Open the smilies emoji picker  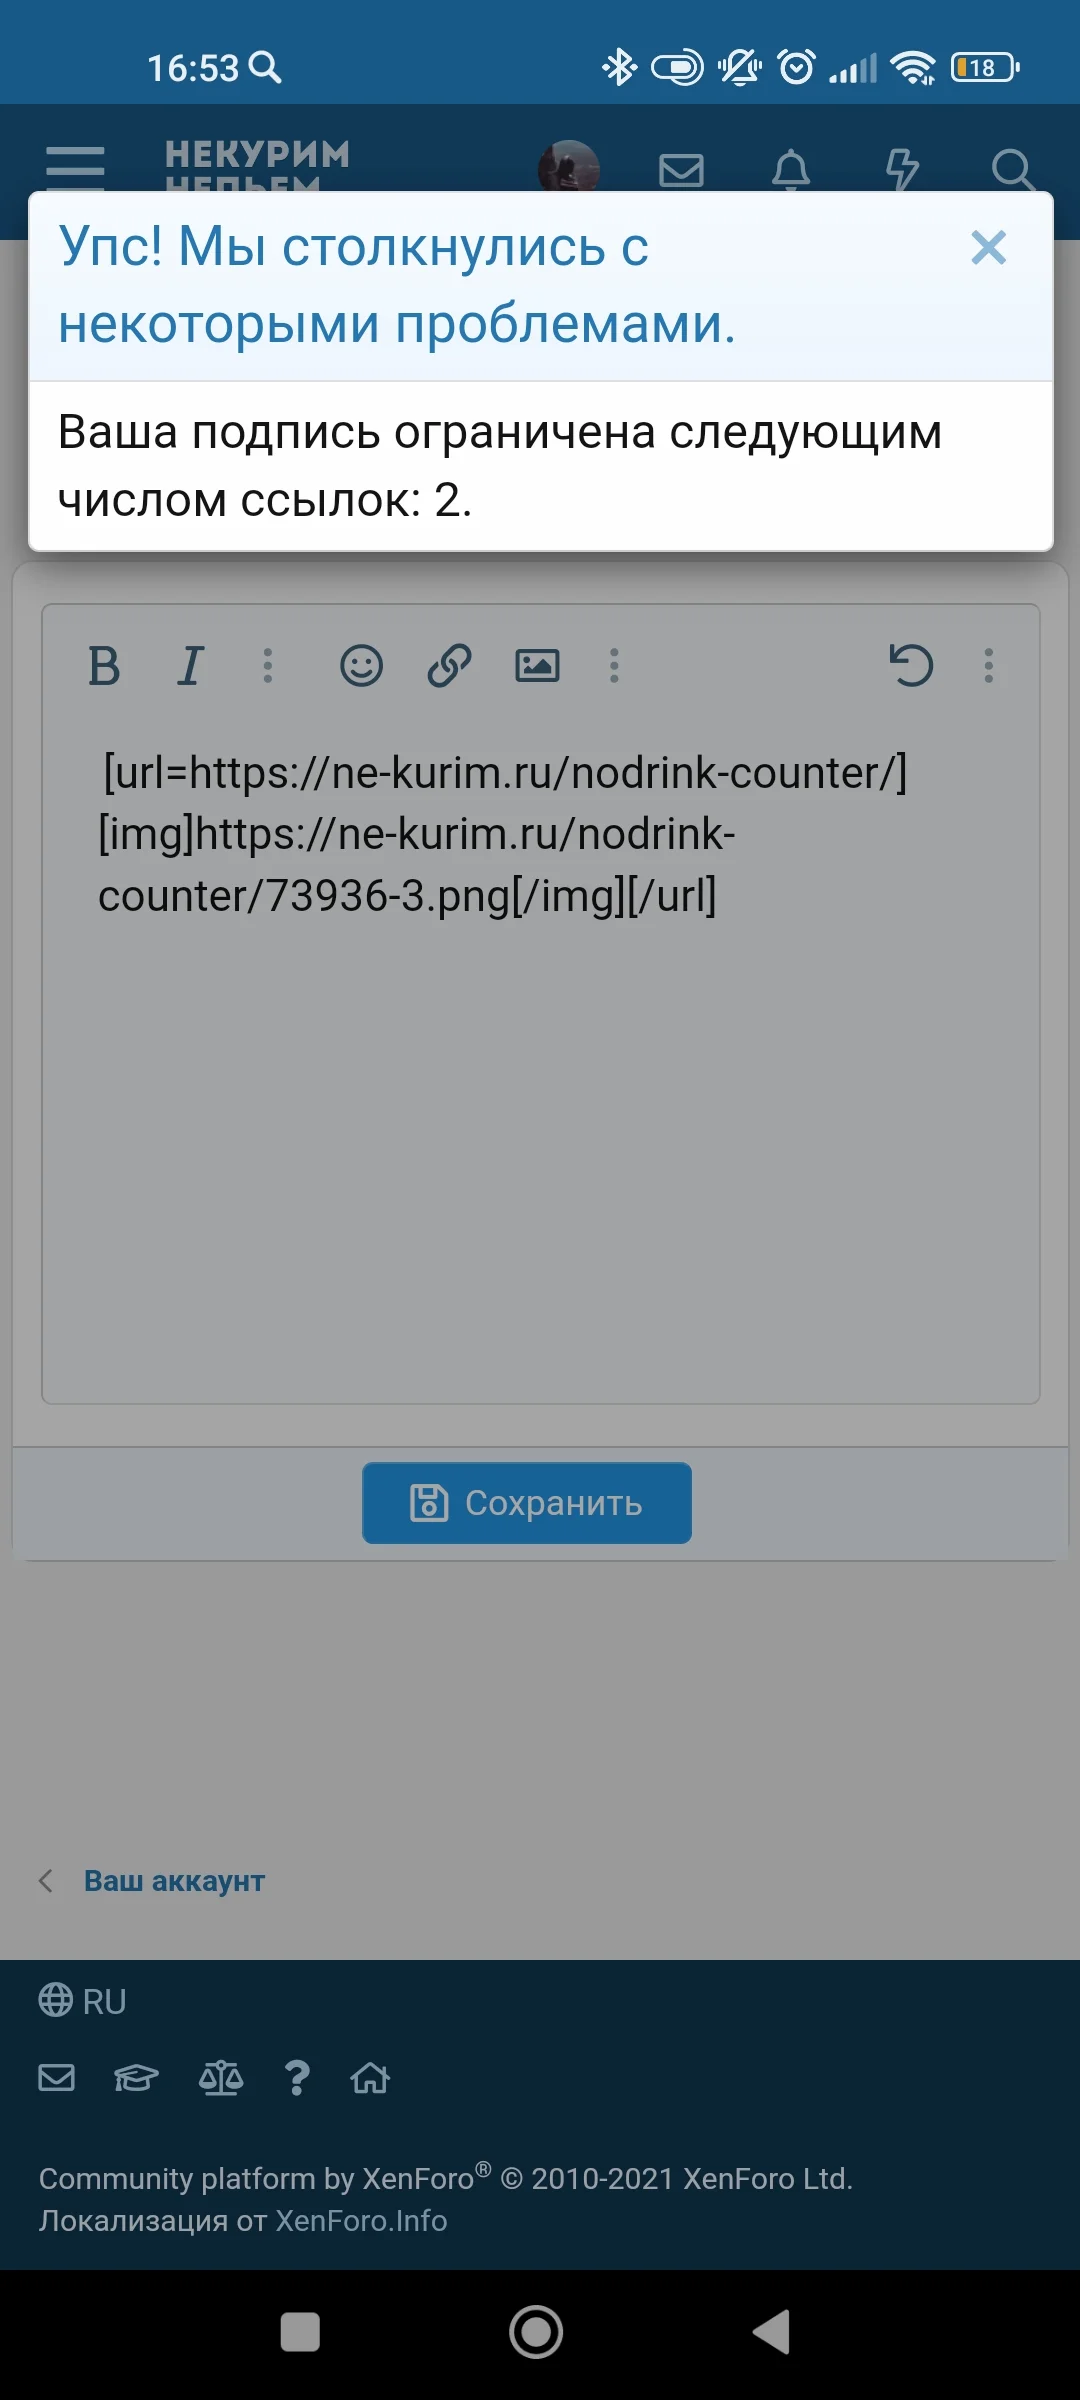point(361,666)
